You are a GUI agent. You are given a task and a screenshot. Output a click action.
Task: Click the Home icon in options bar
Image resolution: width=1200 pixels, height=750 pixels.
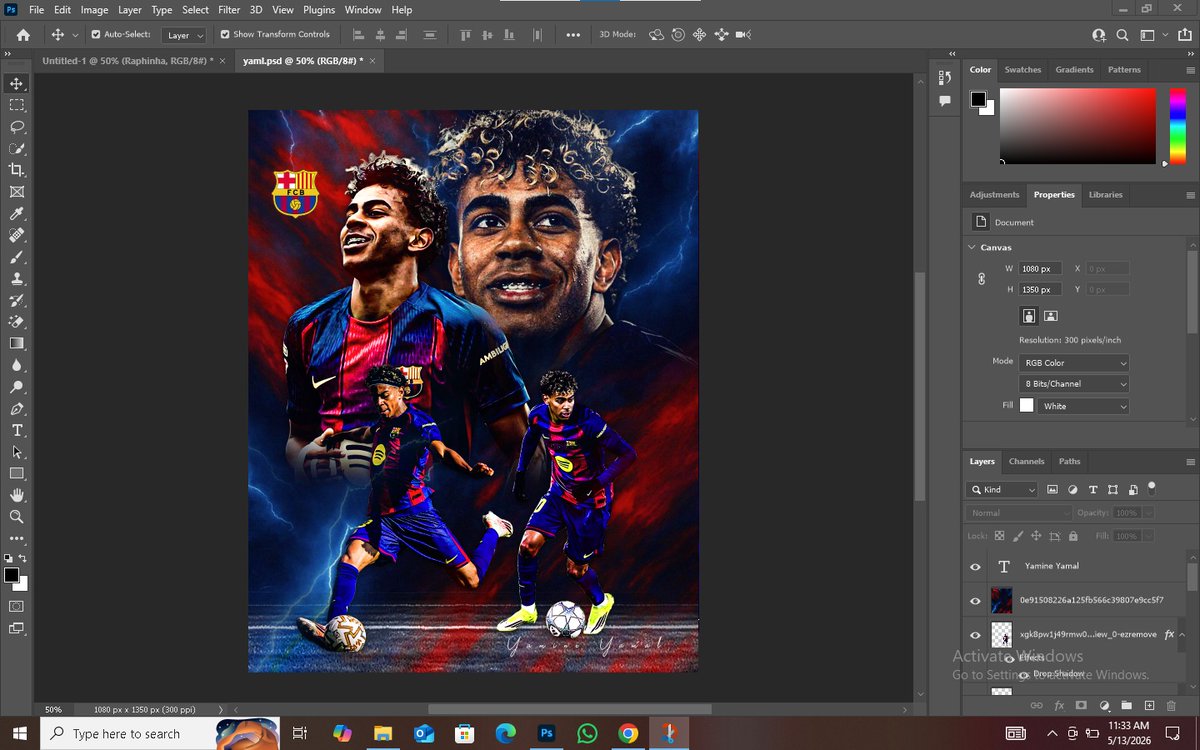(x=22, y=34)
